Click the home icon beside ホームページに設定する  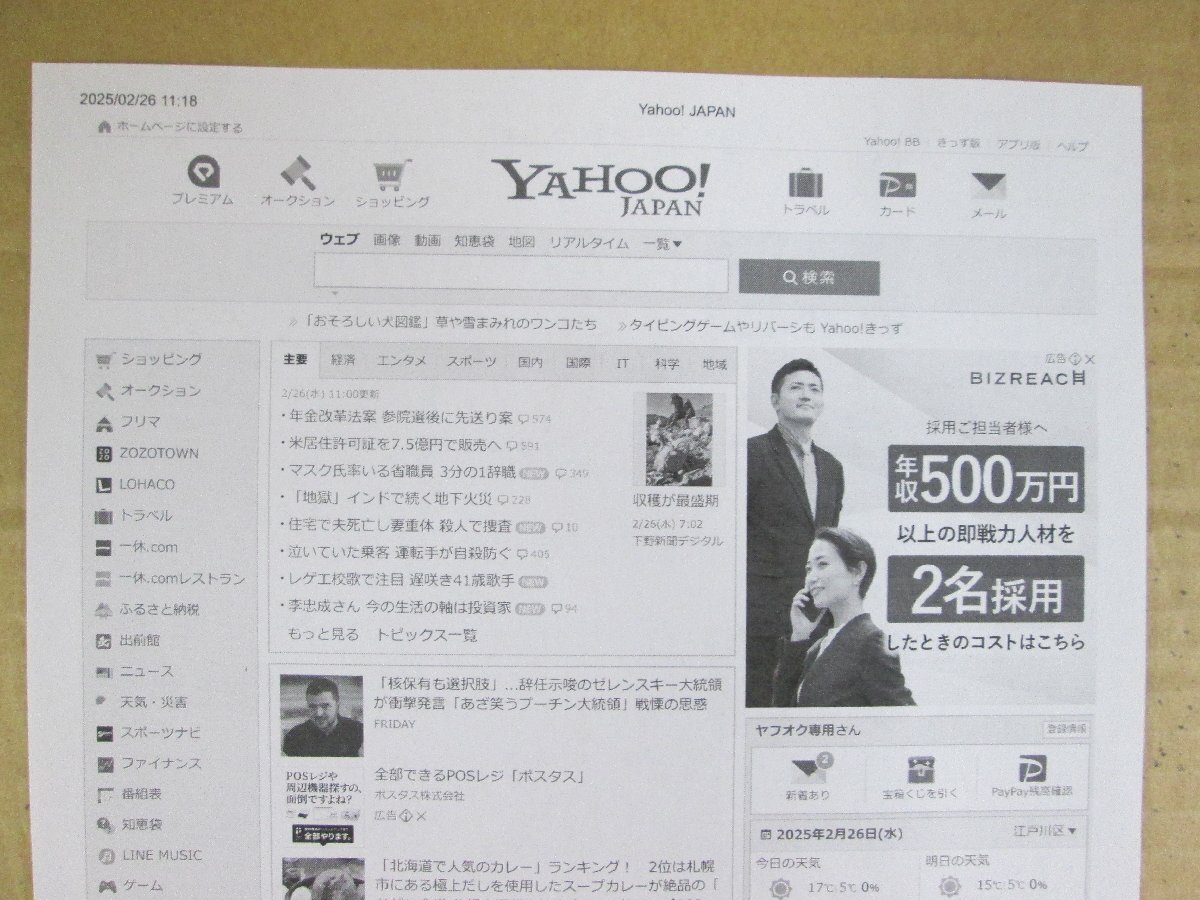pos(104,127)
